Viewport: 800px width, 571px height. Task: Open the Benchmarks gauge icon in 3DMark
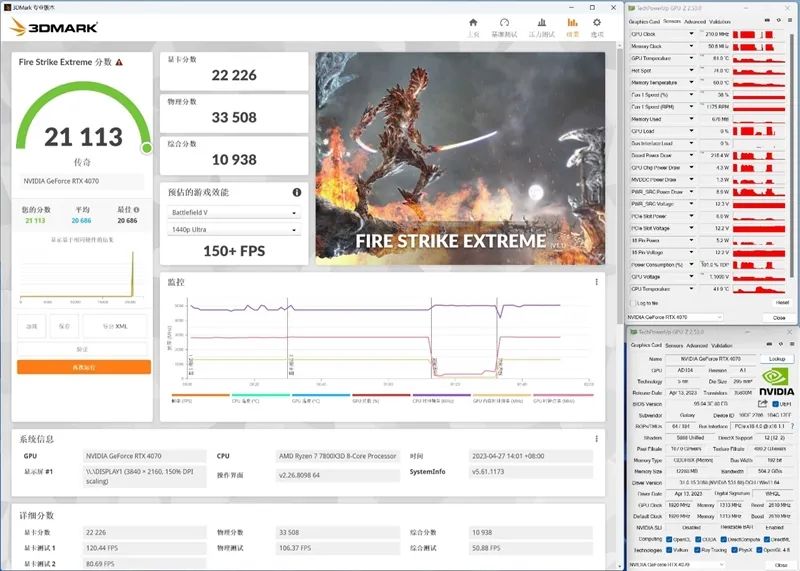pyautogui.click(x=504, y=22)
